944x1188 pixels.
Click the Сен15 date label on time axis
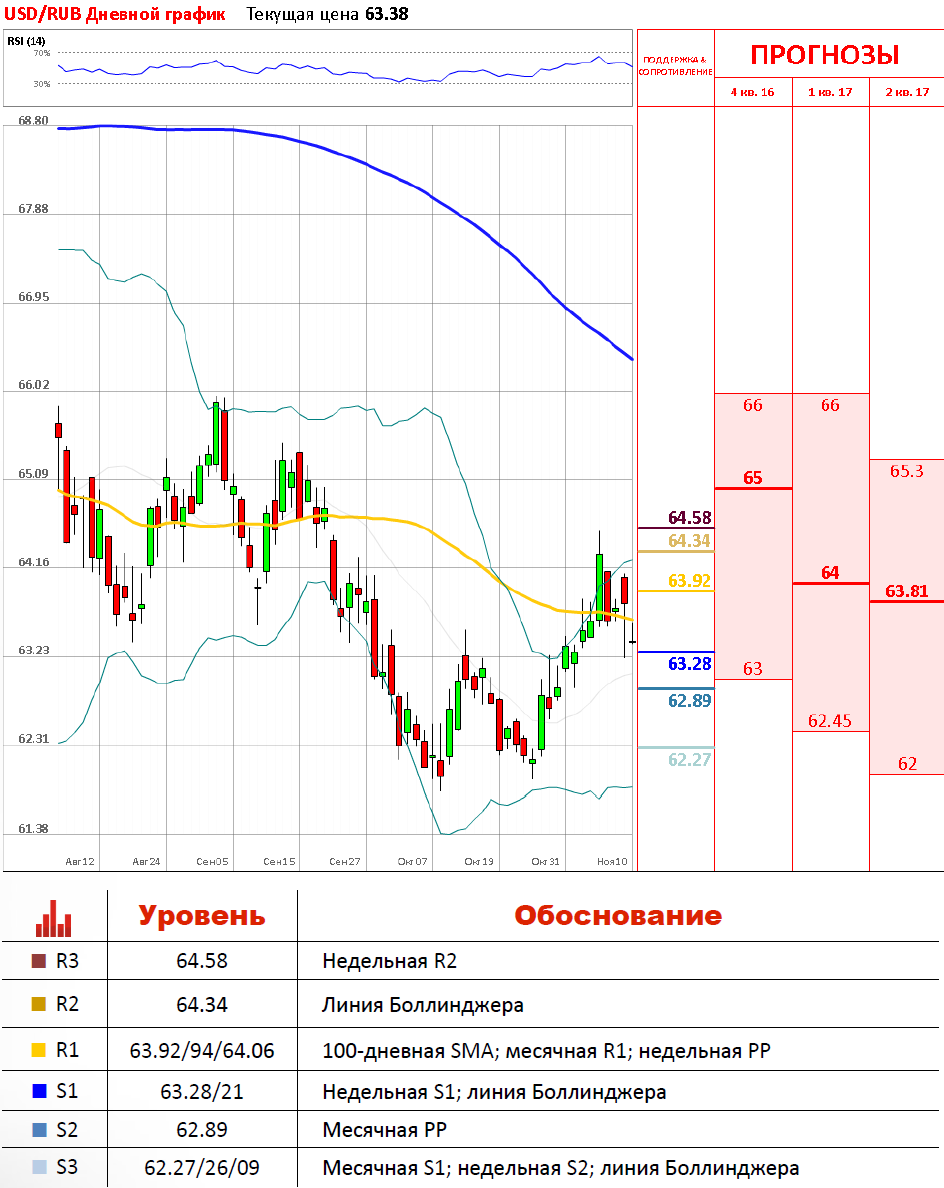279,861
